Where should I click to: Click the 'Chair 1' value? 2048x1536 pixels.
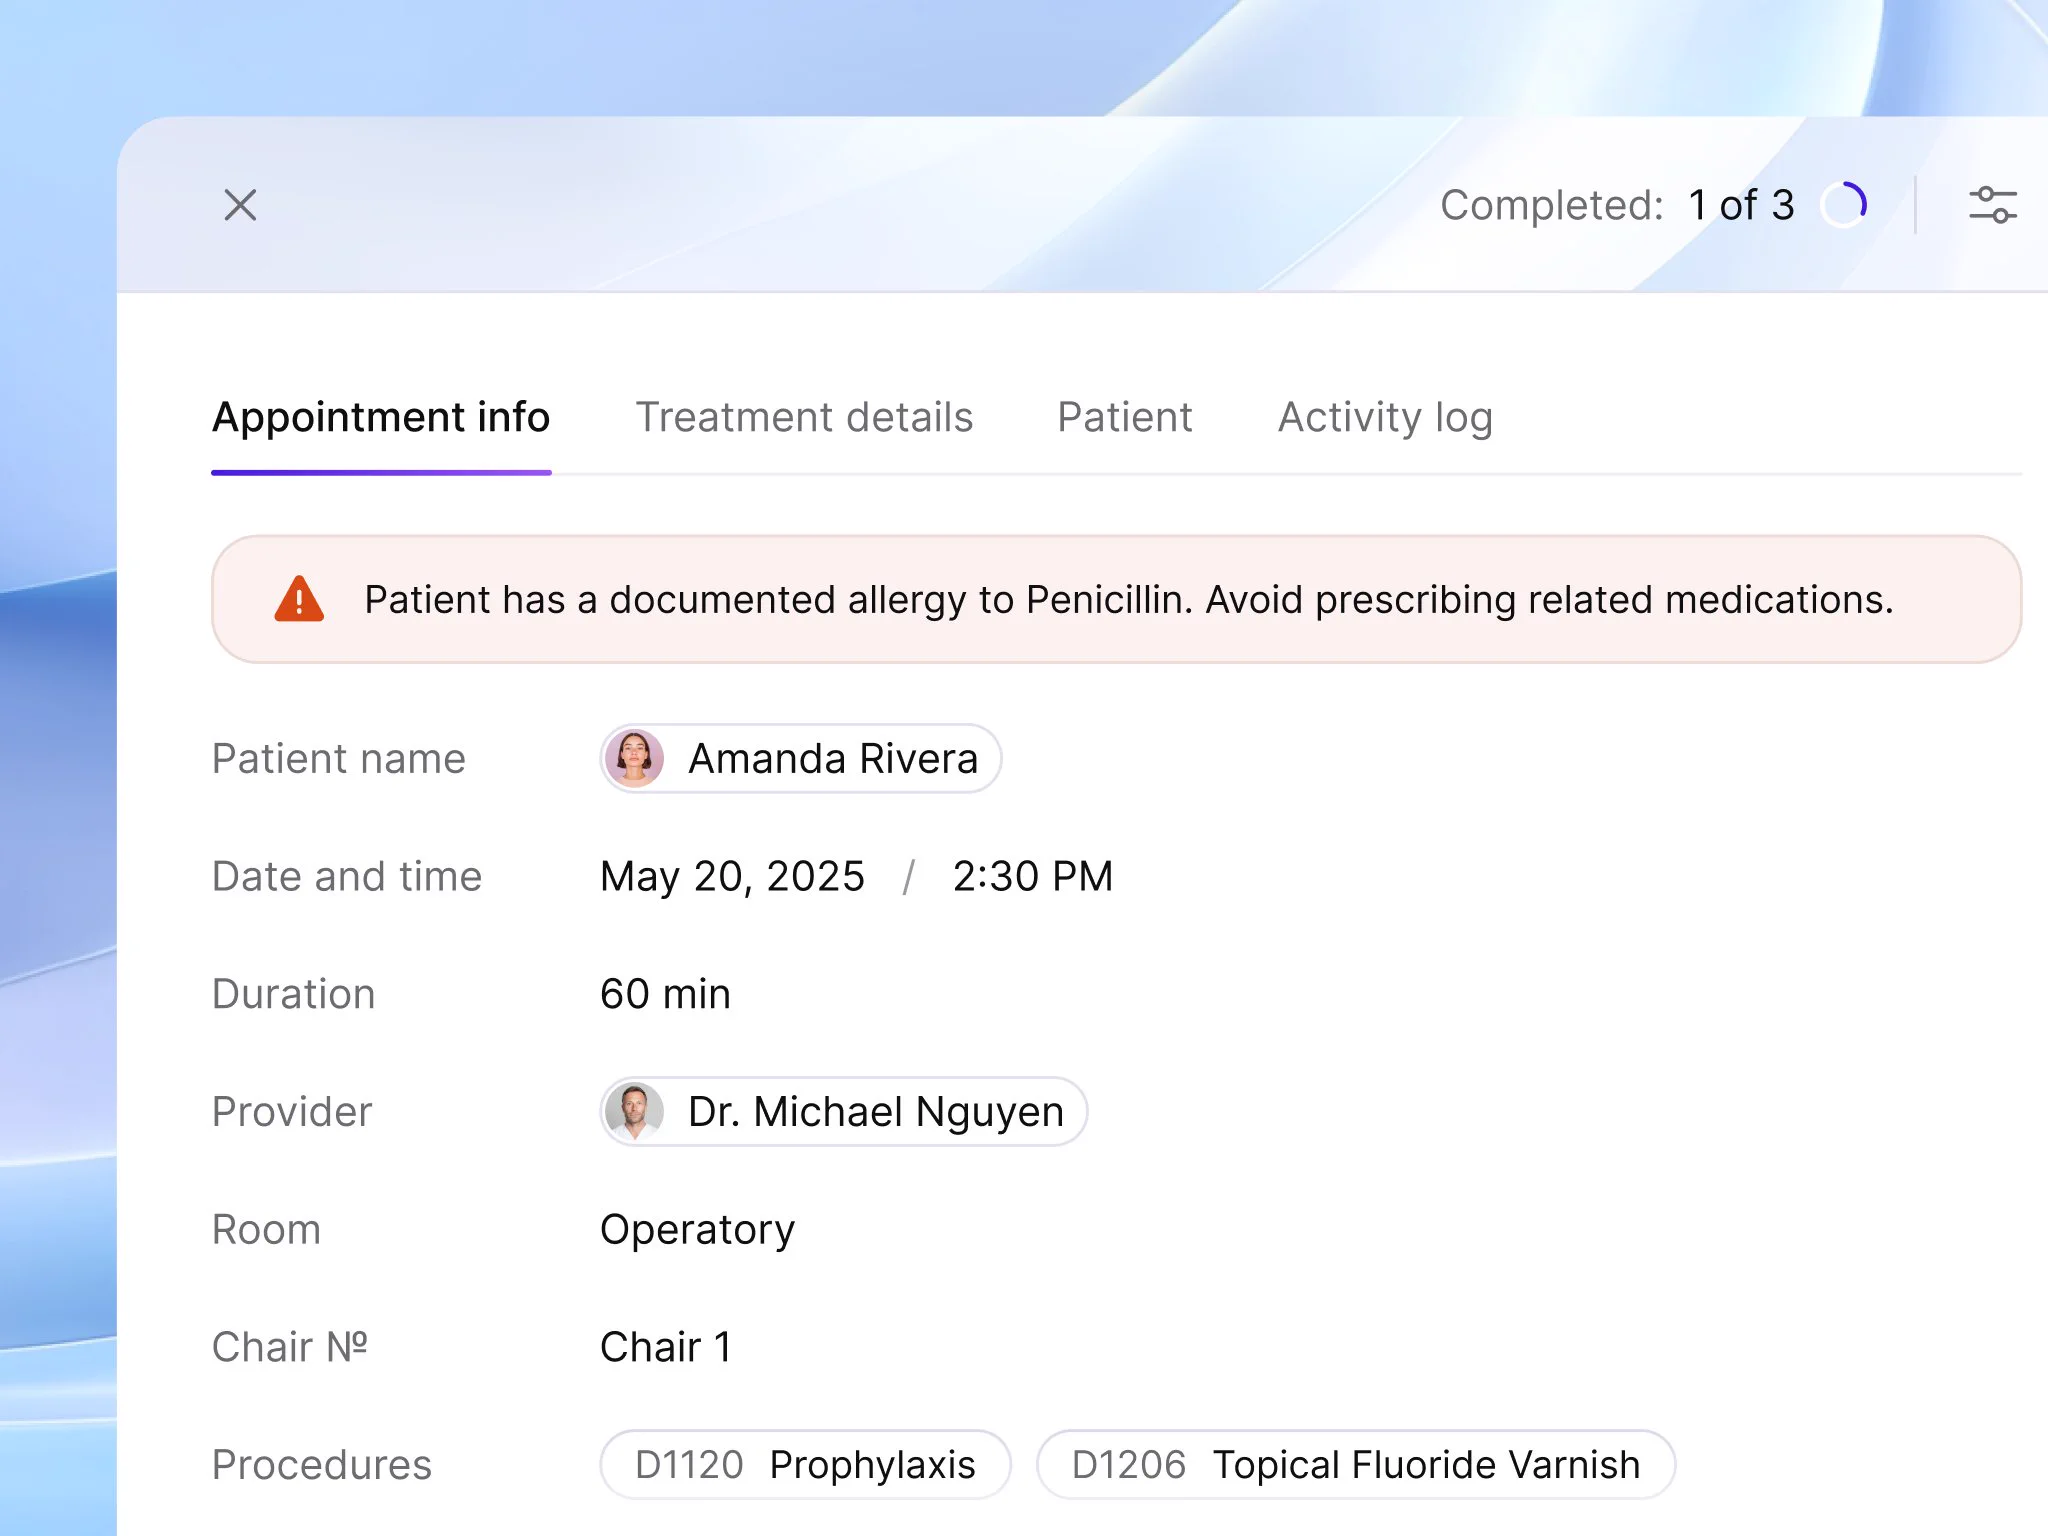[666, 1347]
